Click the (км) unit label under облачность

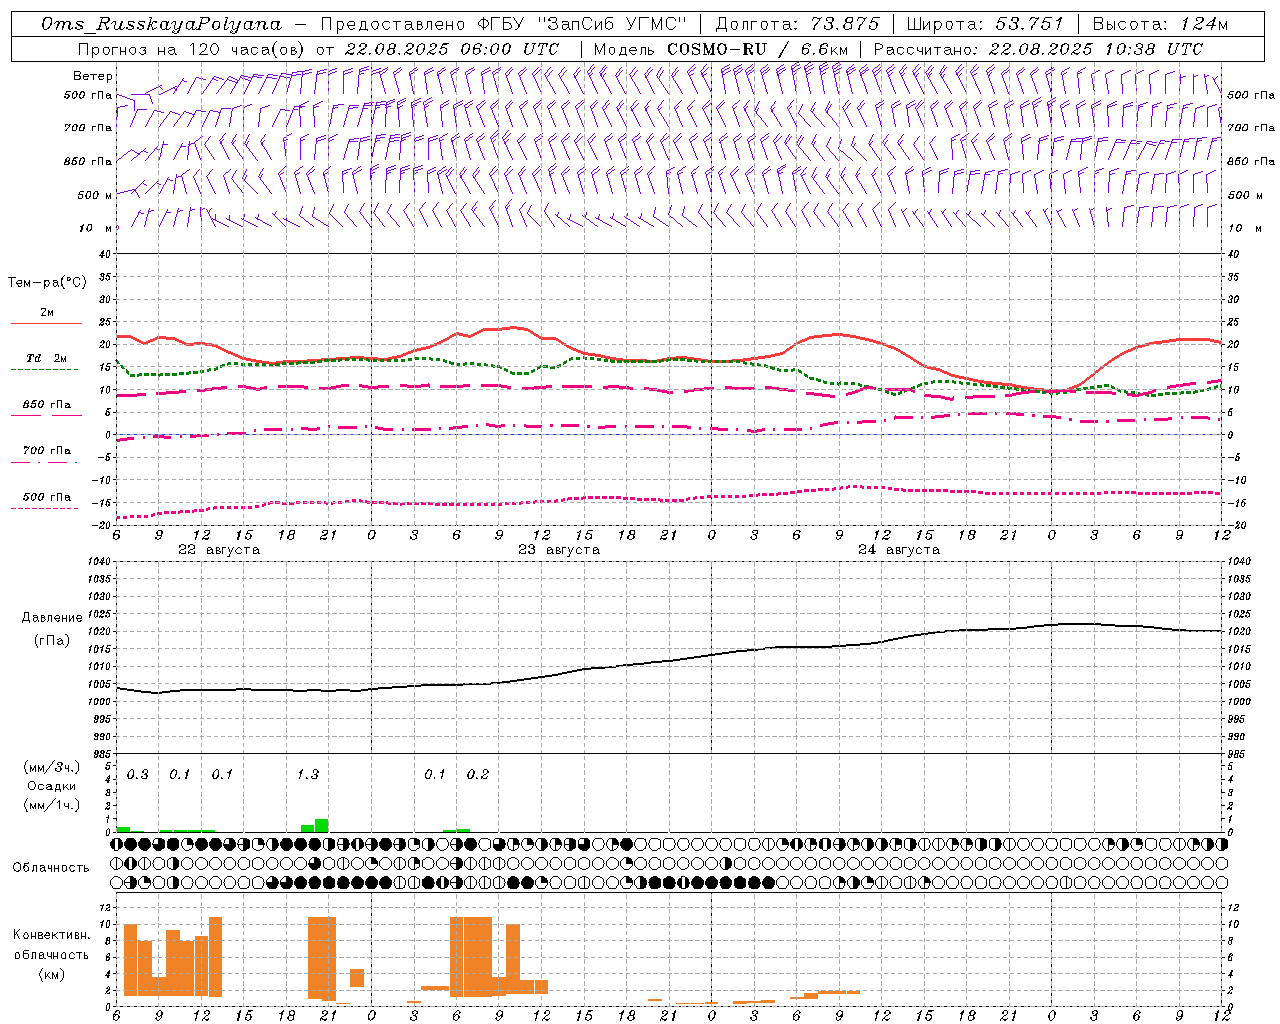tap(51, 974)
